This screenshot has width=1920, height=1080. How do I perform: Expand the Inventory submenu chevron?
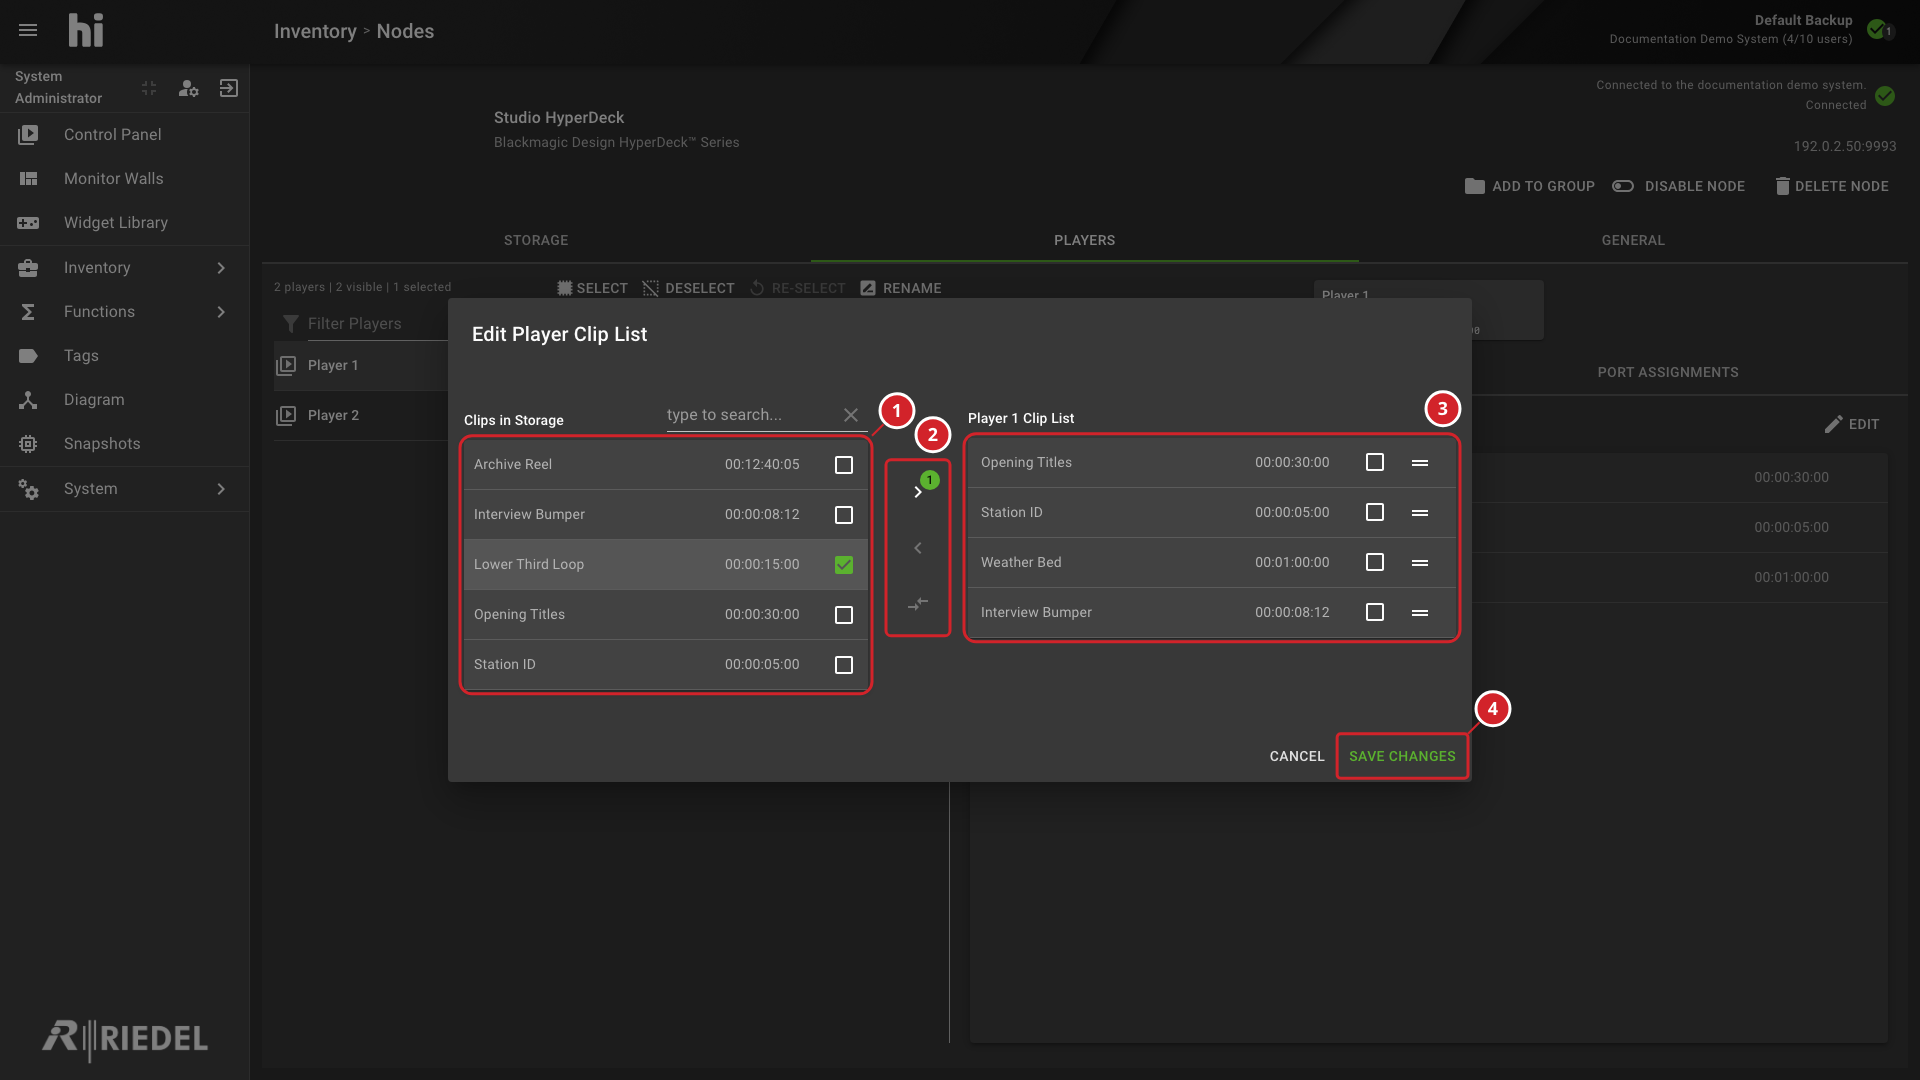pos(221,267)
